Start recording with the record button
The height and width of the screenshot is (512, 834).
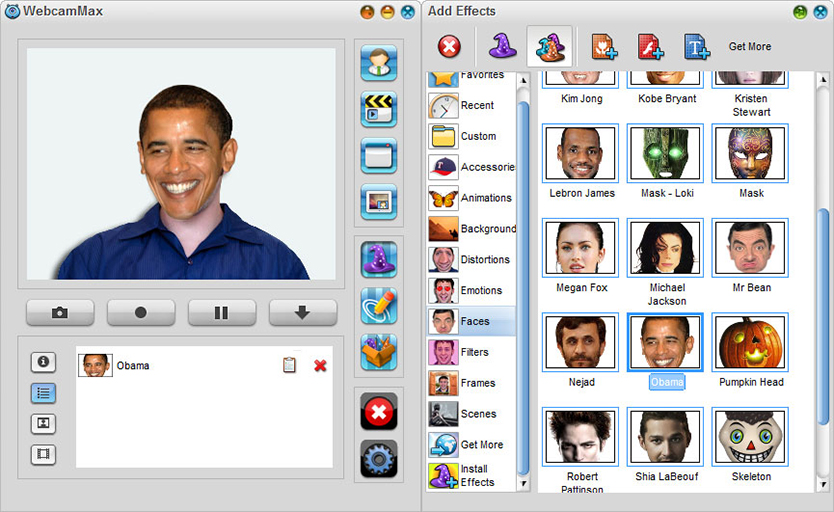(x=141, y=312)
